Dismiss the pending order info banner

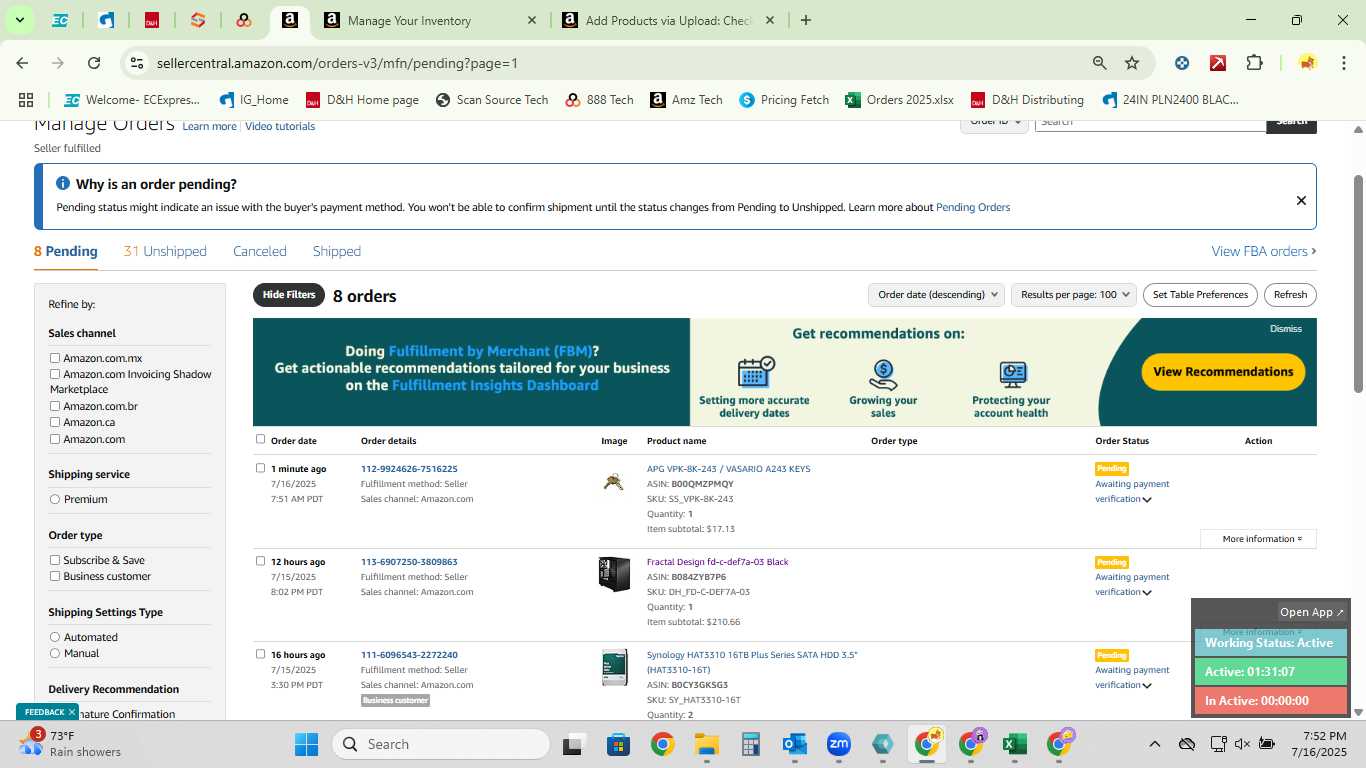pyautogui.click(x=1301, y=200)
